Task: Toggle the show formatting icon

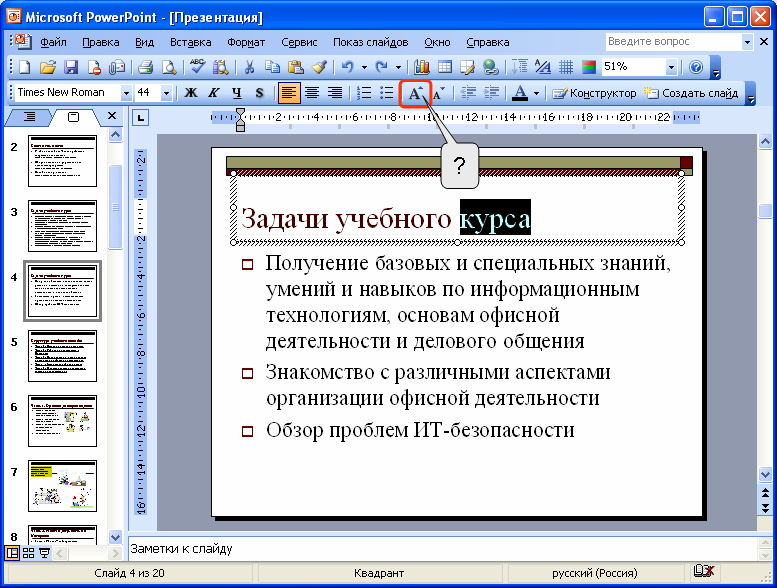Action: (x=543, y=67)
